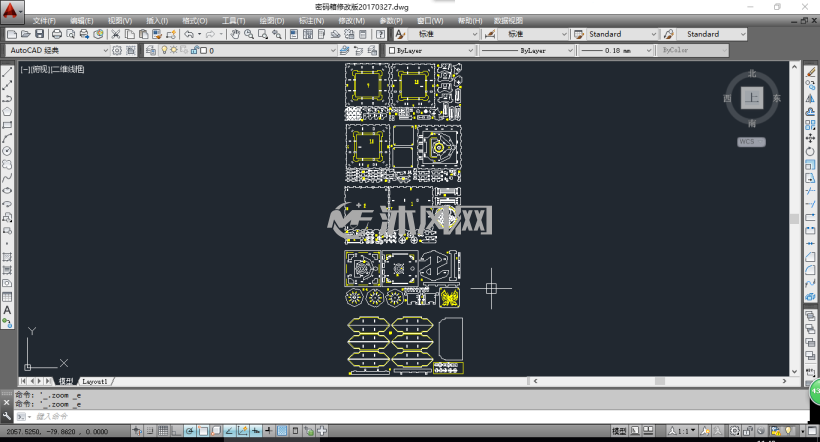Image resolution: width=820 pixels, height=442 pixels.
Task: Create a new drawing with the New icon
Action: (12, 35)
